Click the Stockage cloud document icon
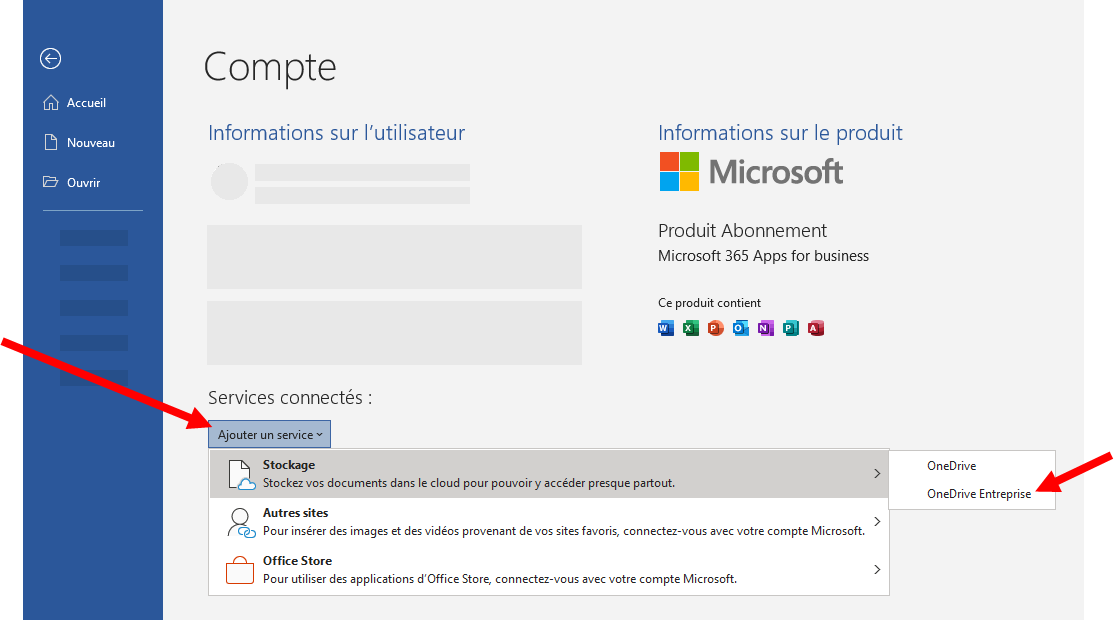 click(241, 474)
